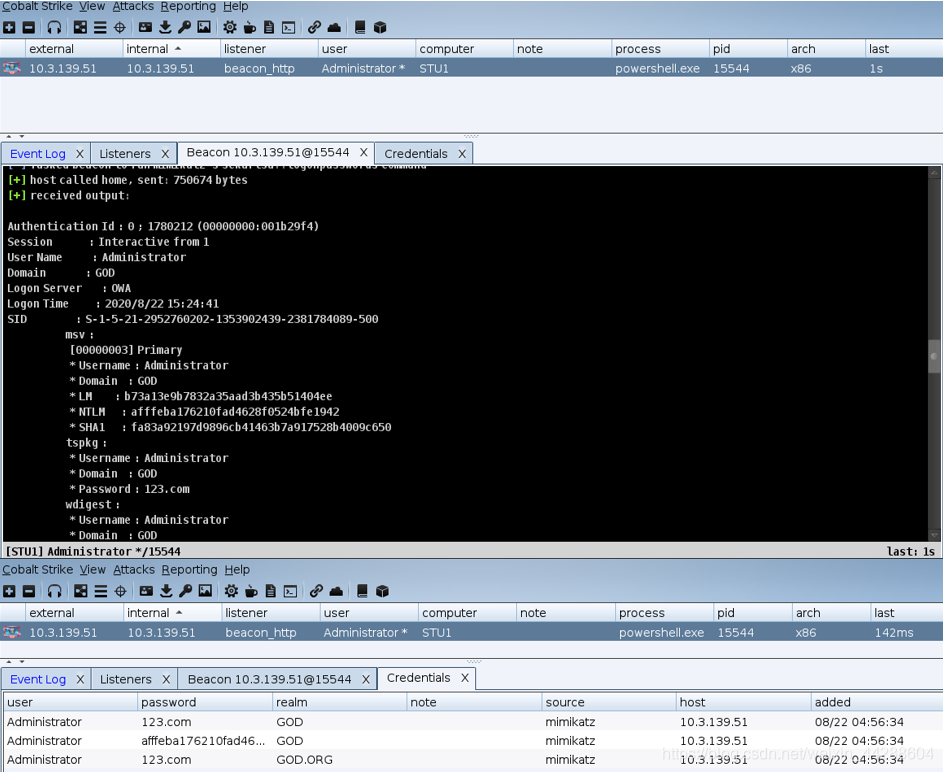Click Connect to team server plus icon, upper window
Image resolution: width=943 pixels, height=772 pixels.
click(10, 28)
